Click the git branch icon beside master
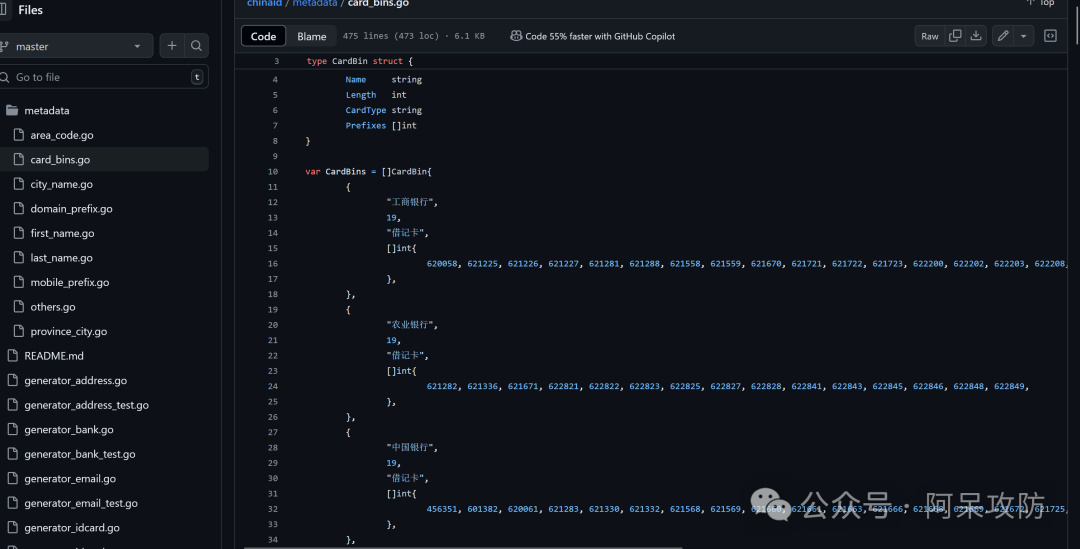Viewport: 1080px width, 549px height. coord(4,46)
